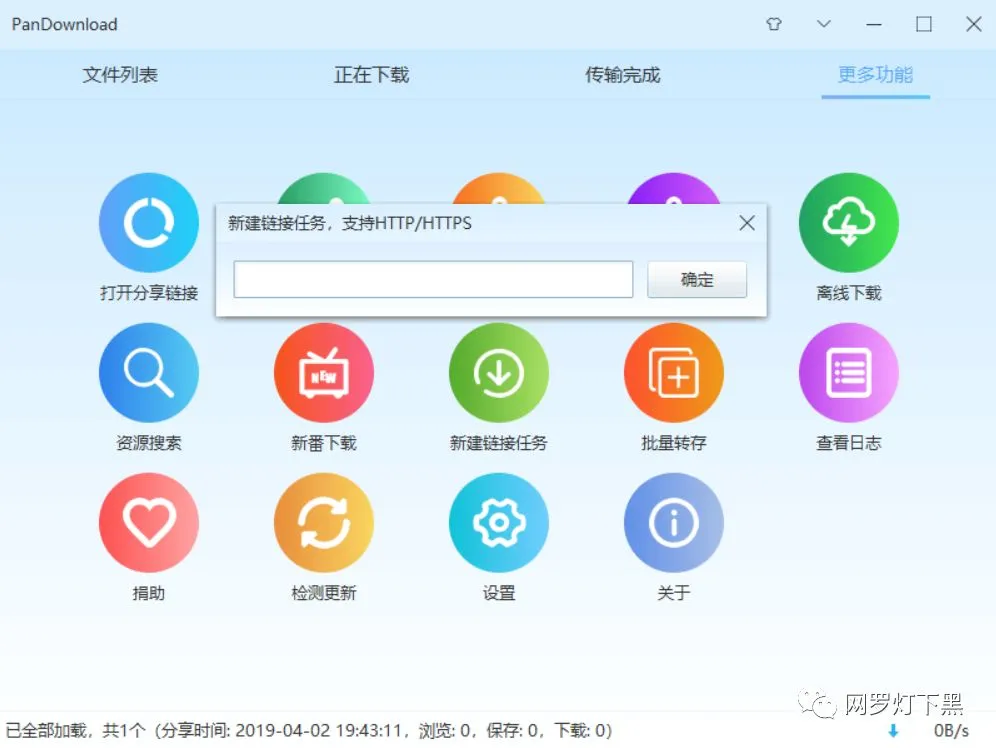Expand the title bar dropdown chevron
This screenshot has height=748, width=996.
coord(824,24)
